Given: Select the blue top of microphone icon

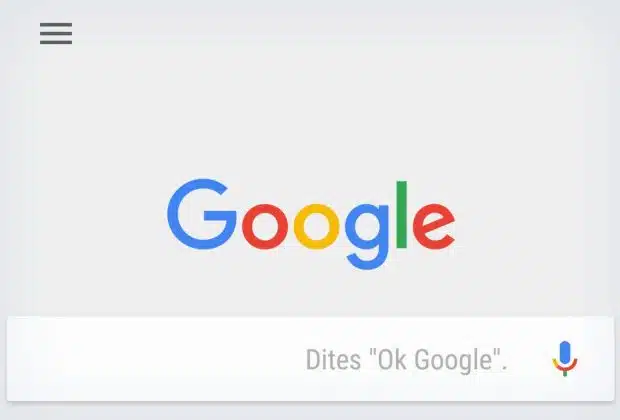Looking at the screenshot, I should [x=565, y=353].
